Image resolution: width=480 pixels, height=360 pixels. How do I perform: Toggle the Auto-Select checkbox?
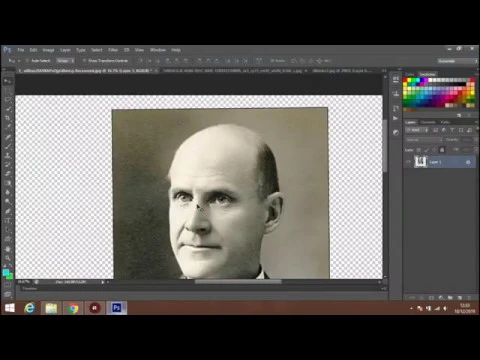[27, 61]
